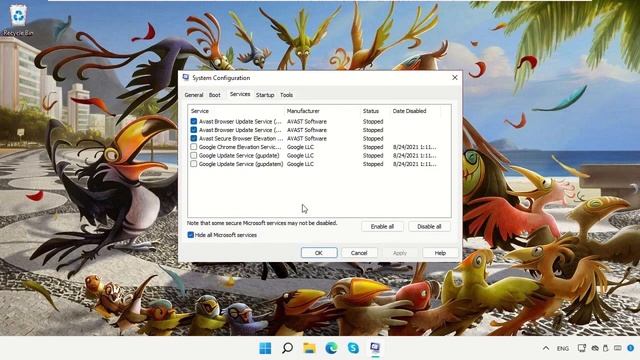Click AVAST Software in Secure Browser row

307,138
